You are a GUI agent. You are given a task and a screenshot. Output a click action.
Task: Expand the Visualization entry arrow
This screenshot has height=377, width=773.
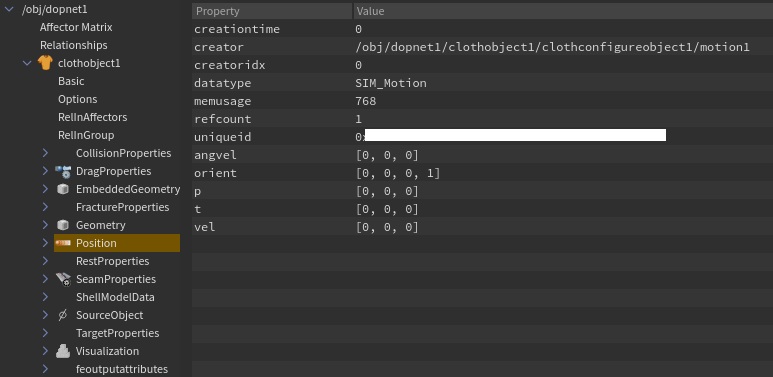[45, 351]
